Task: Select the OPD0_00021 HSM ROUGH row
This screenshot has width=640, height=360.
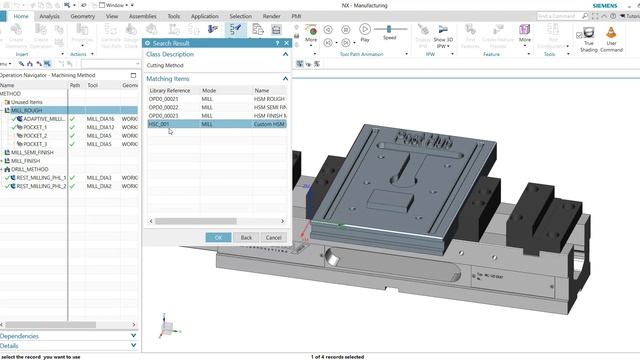Action: pos(217,99)
